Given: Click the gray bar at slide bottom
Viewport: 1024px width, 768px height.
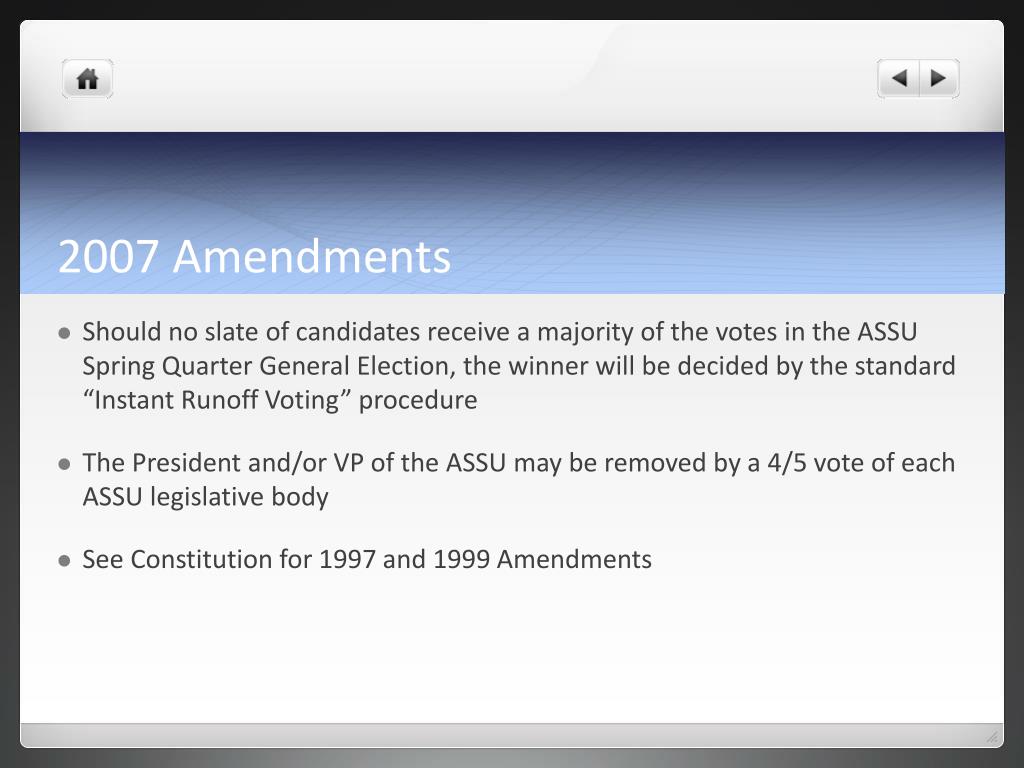Looking at the screenshot, I should (512, 735).
